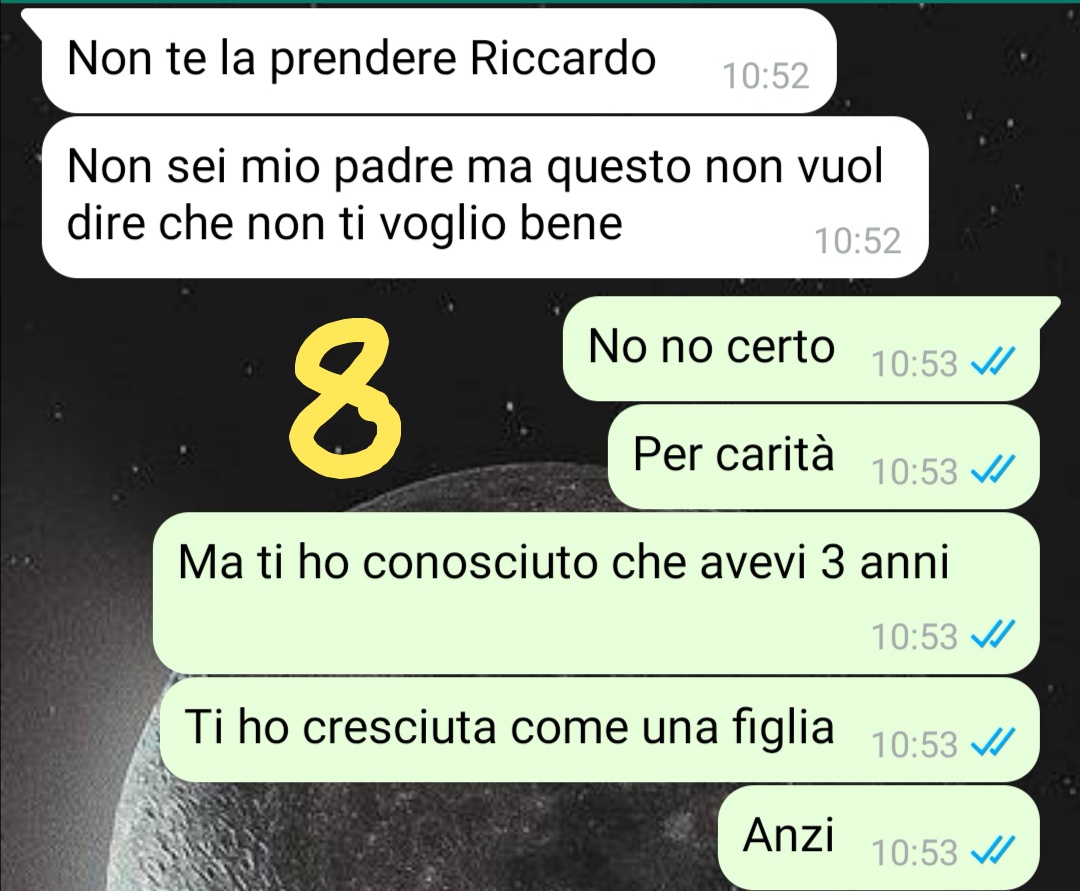The image size is (1080, 891).
Task: Select the "Ti ho cresciuta come una figlia" bubble
Action: pos(599,730)
